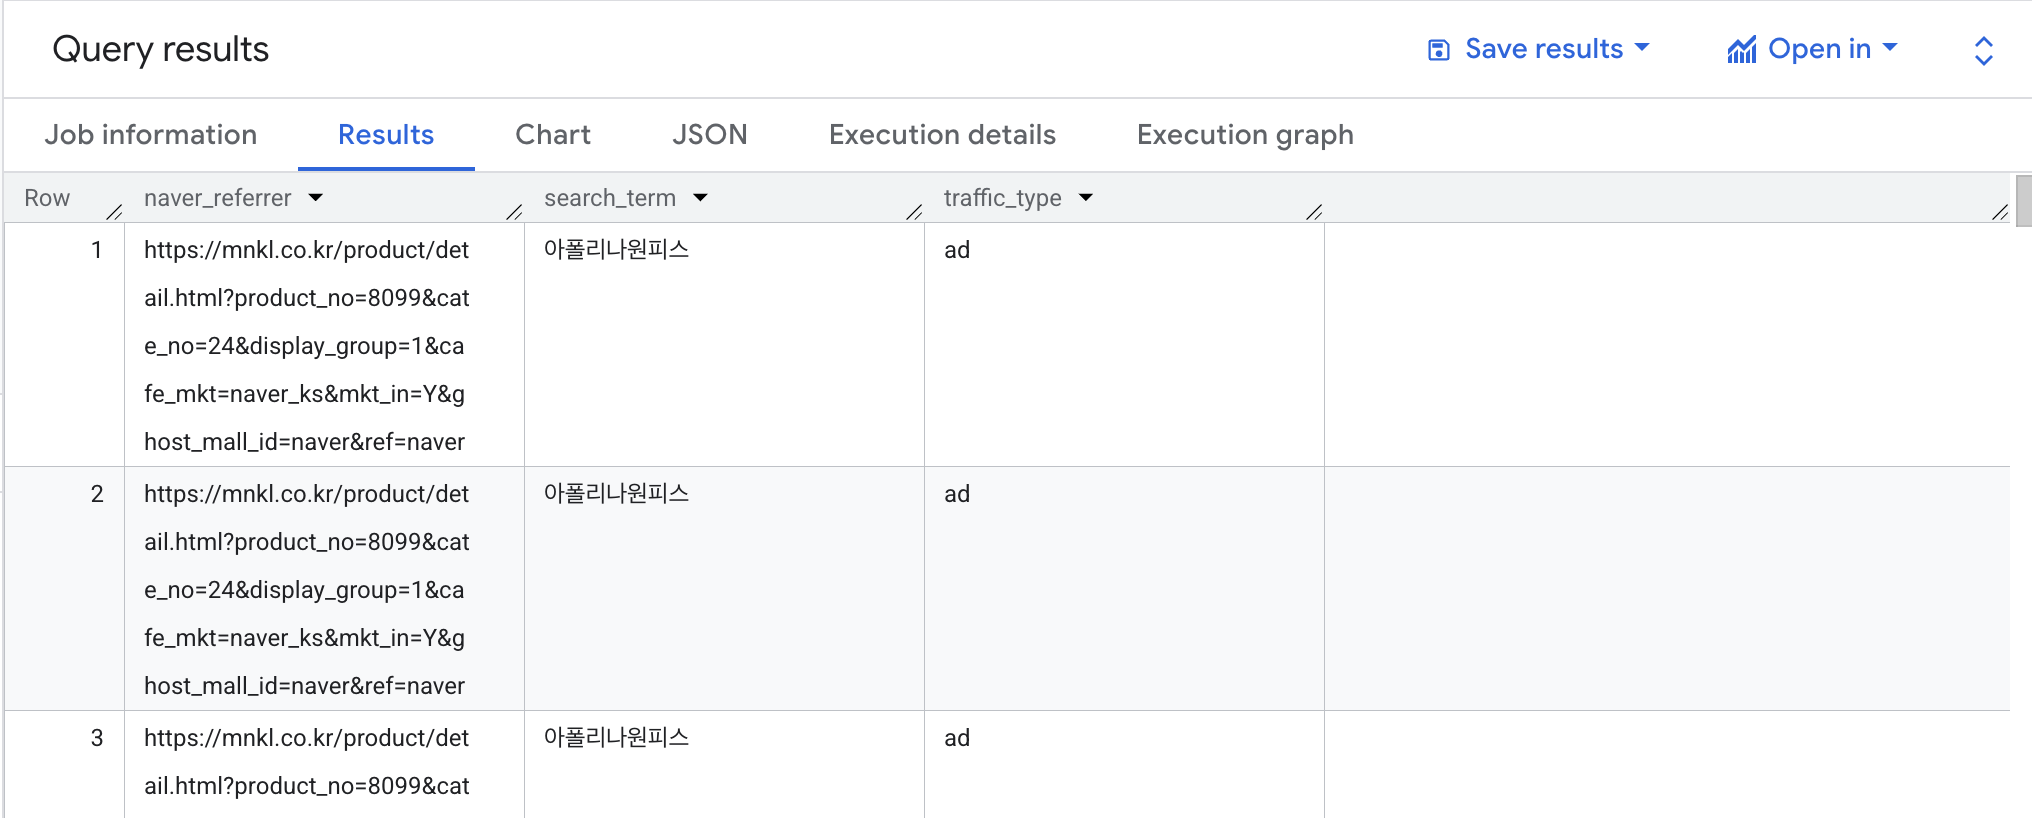Click the search_term column resize handle
The width and height of the screenshot is (2032, 818).
pyautogui.click(x=914, y=211)
